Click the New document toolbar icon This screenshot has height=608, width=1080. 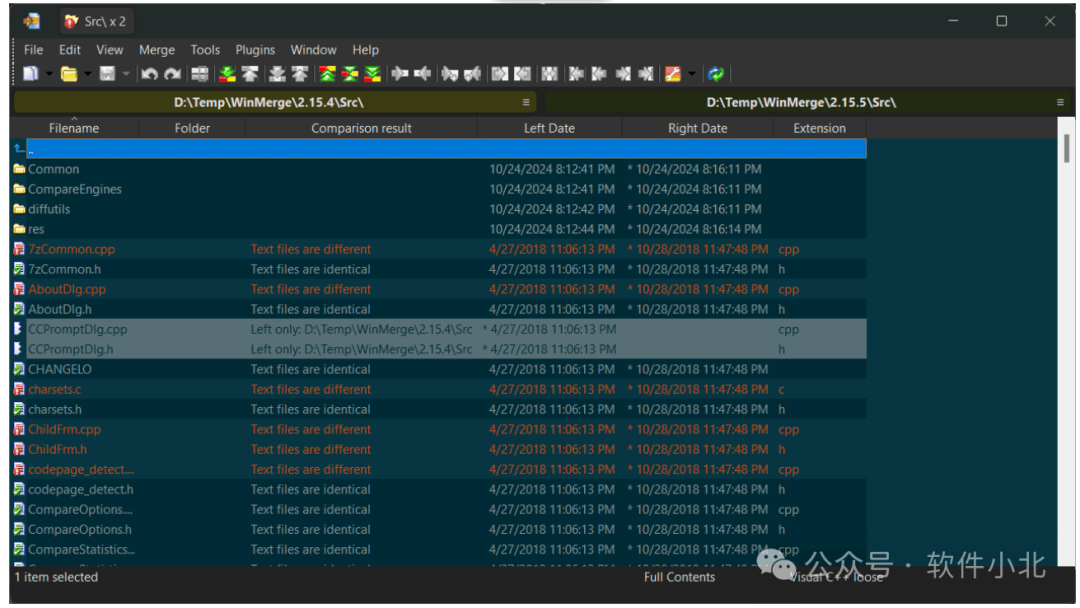point(31,74)
